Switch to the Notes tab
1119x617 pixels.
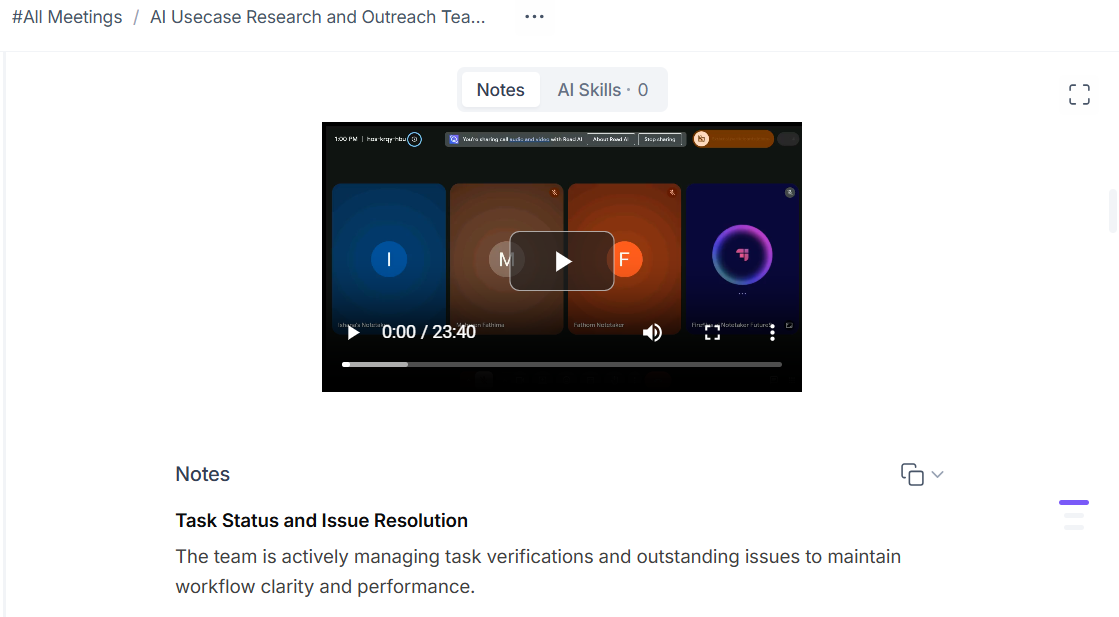(500, 90)
